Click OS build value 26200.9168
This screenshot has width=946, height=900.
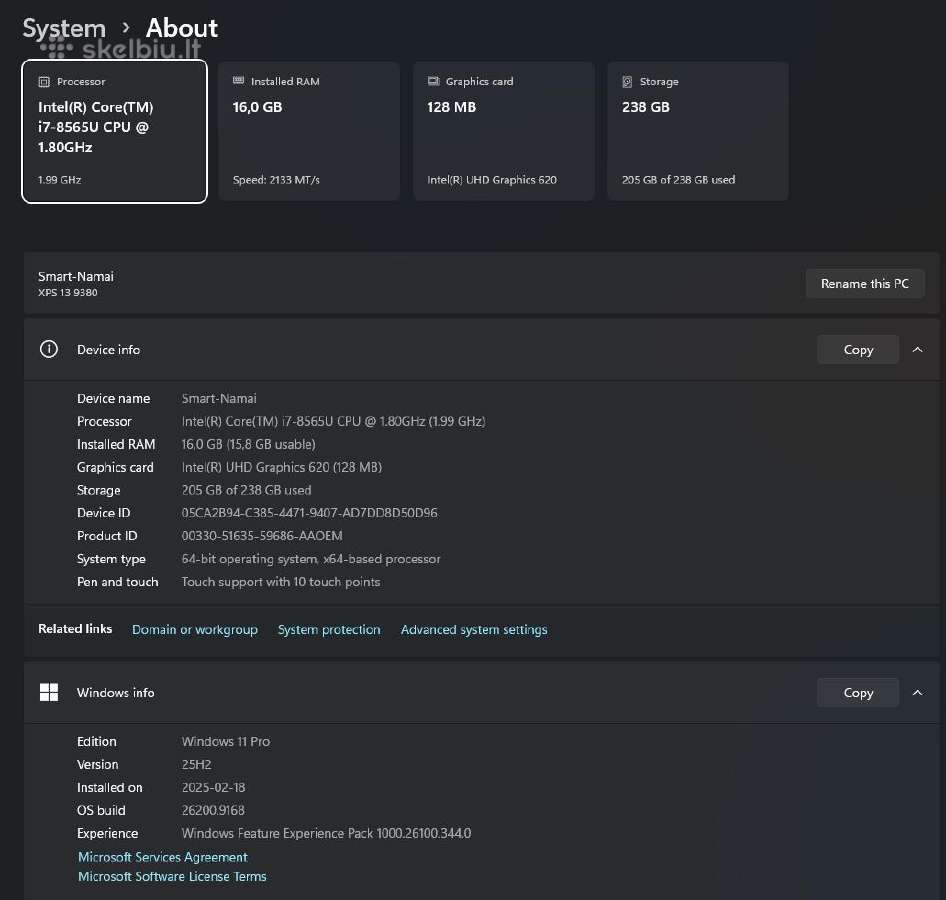point(213,810)
